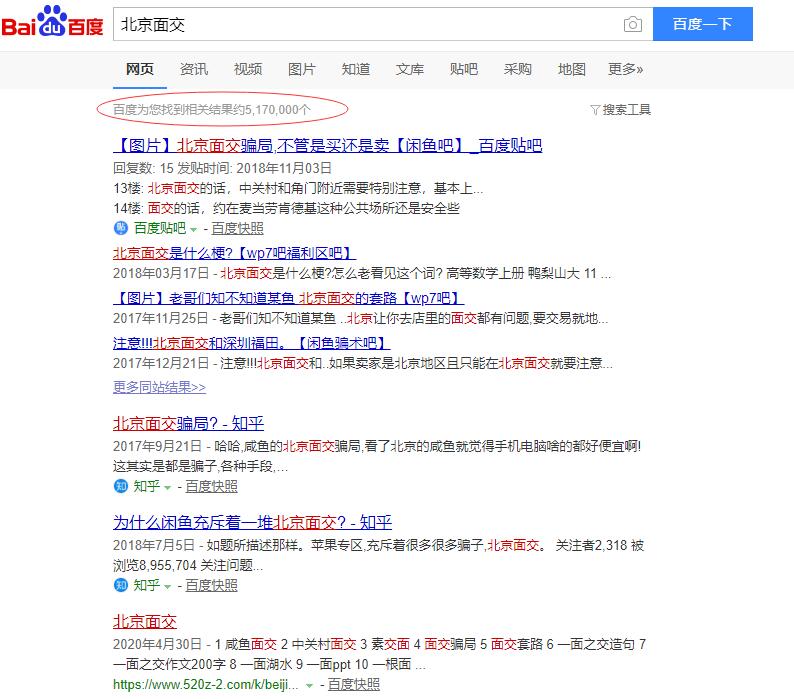Open 北京面交骗局,不管是买还是卖 result
This screenshot has width=794, height=699.
coord(328,146)
